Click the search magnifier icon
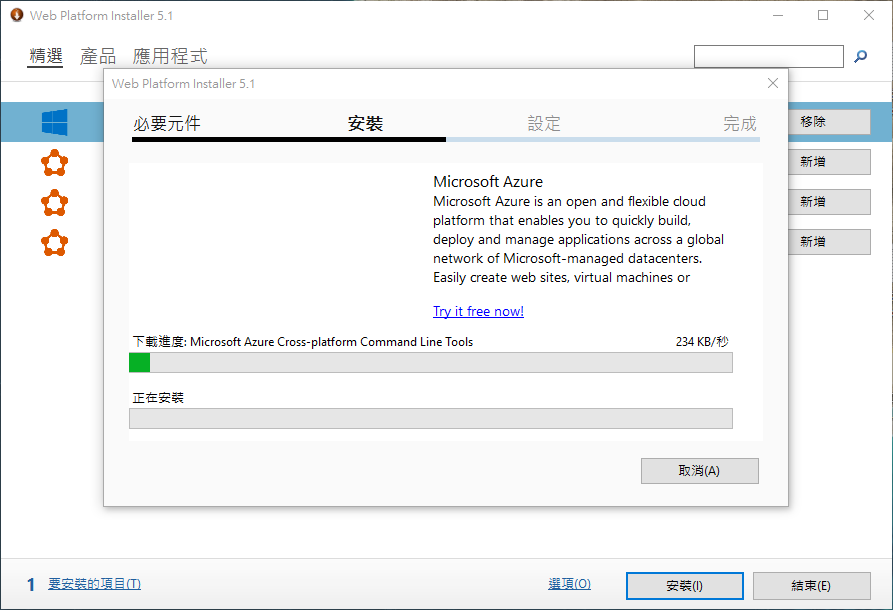Viewport: 893px width, 610px height. pos(861,56)
